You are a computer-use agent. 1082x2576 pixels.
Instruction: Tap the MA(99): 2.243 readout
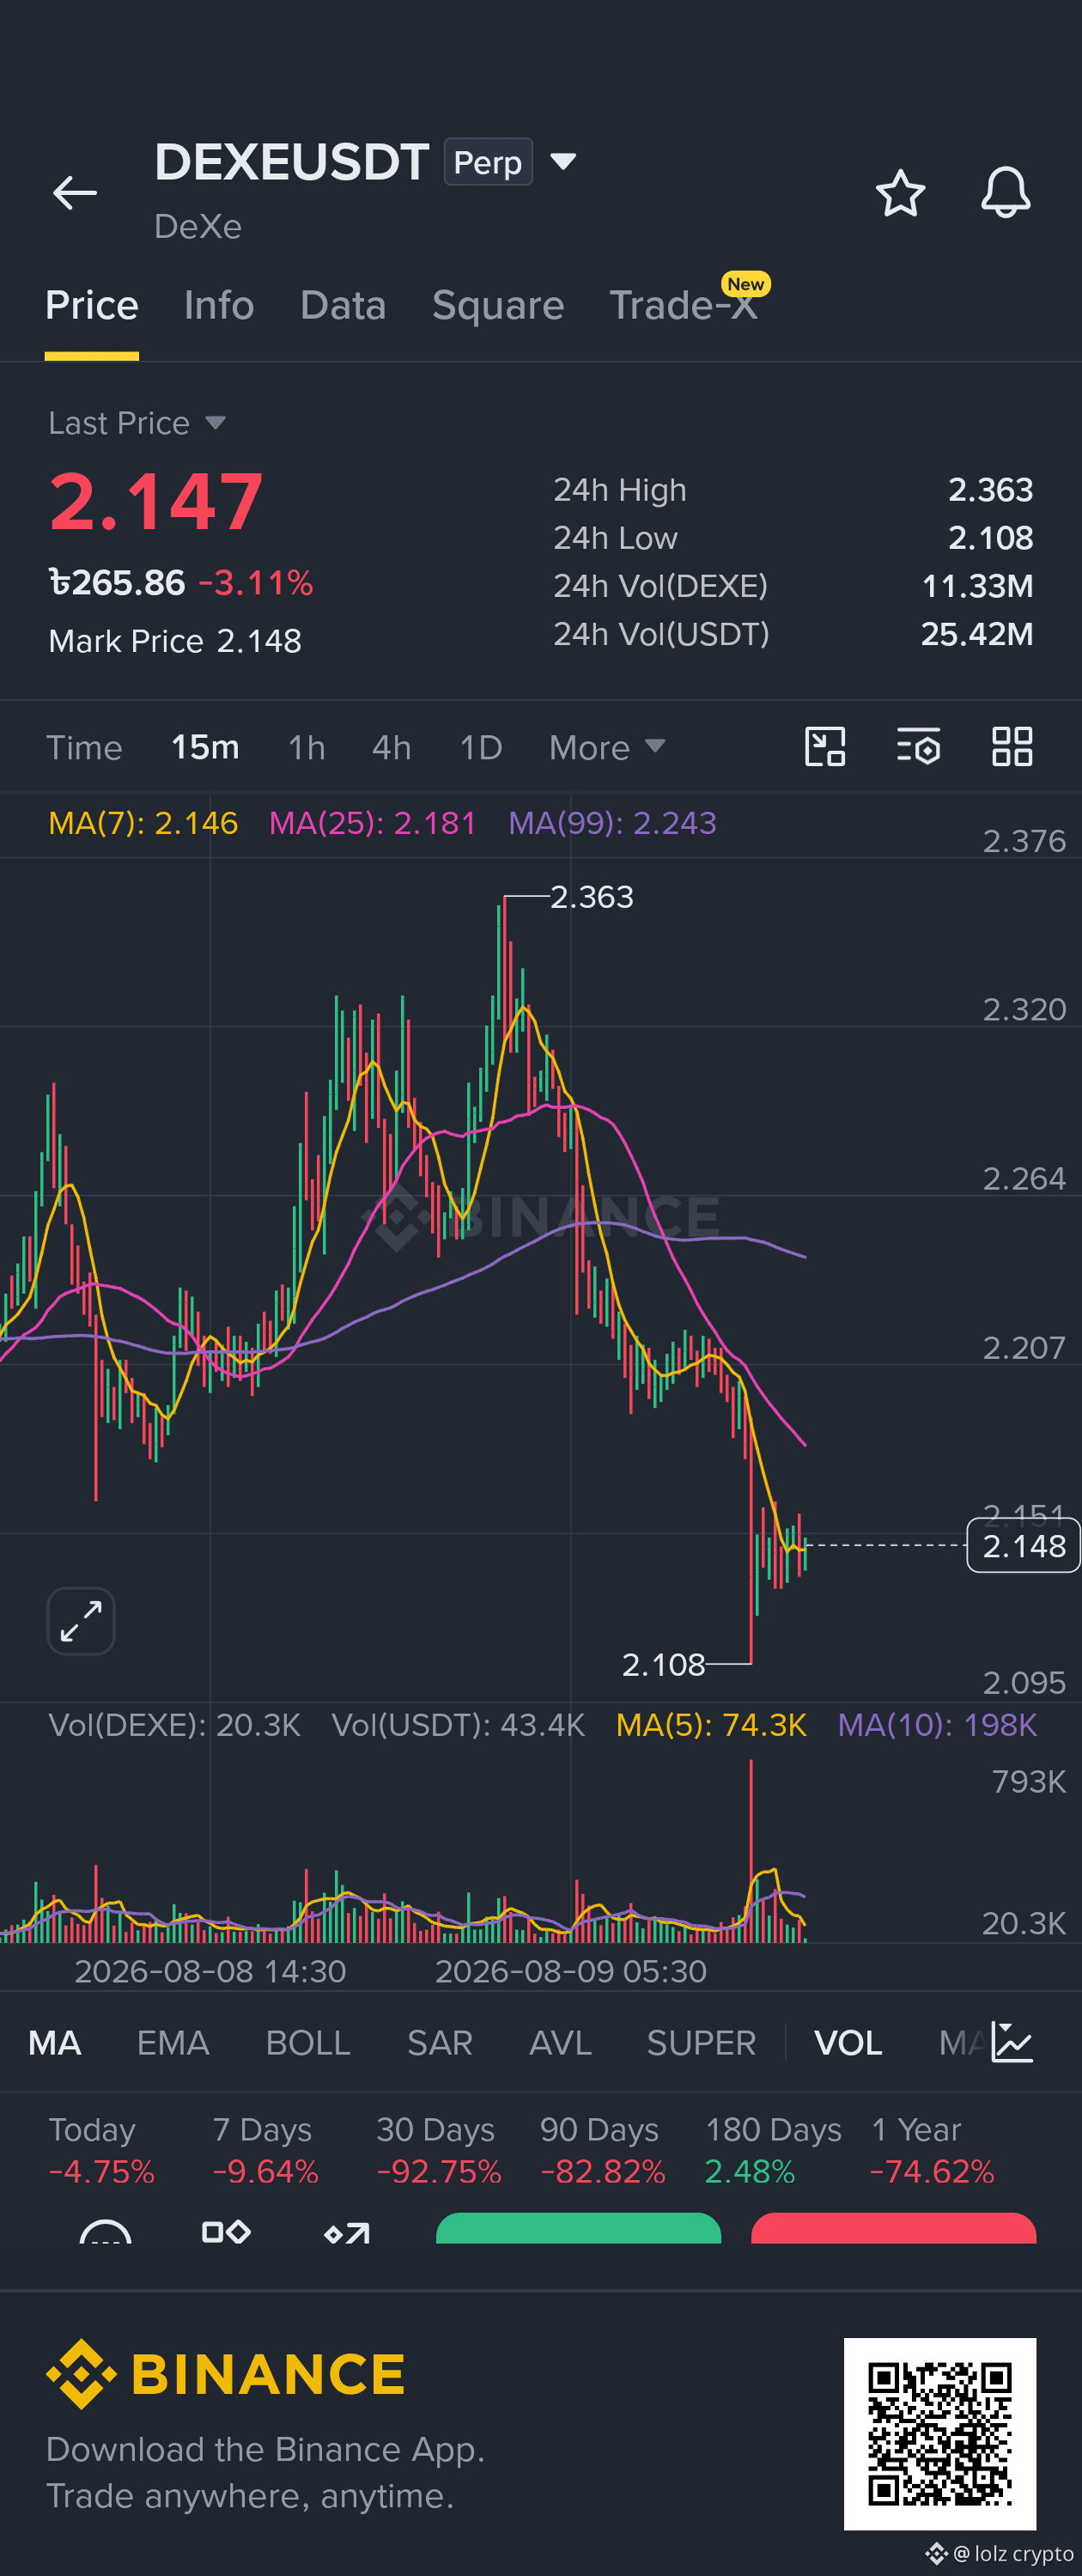pyautogui.click(x=612, y=823)
